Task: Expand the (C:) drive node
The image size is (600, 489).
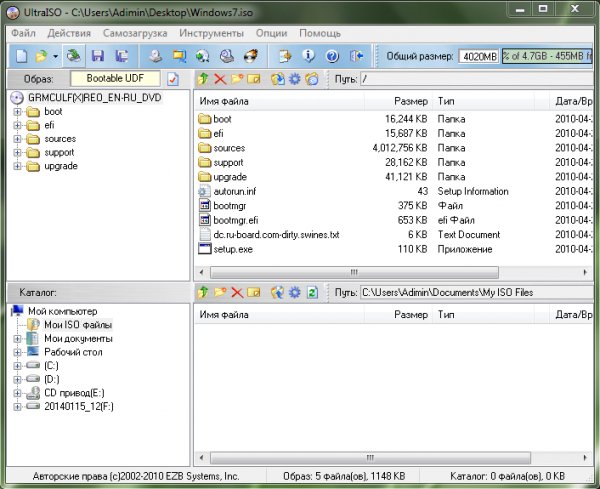Action: (x=17, y=366)
